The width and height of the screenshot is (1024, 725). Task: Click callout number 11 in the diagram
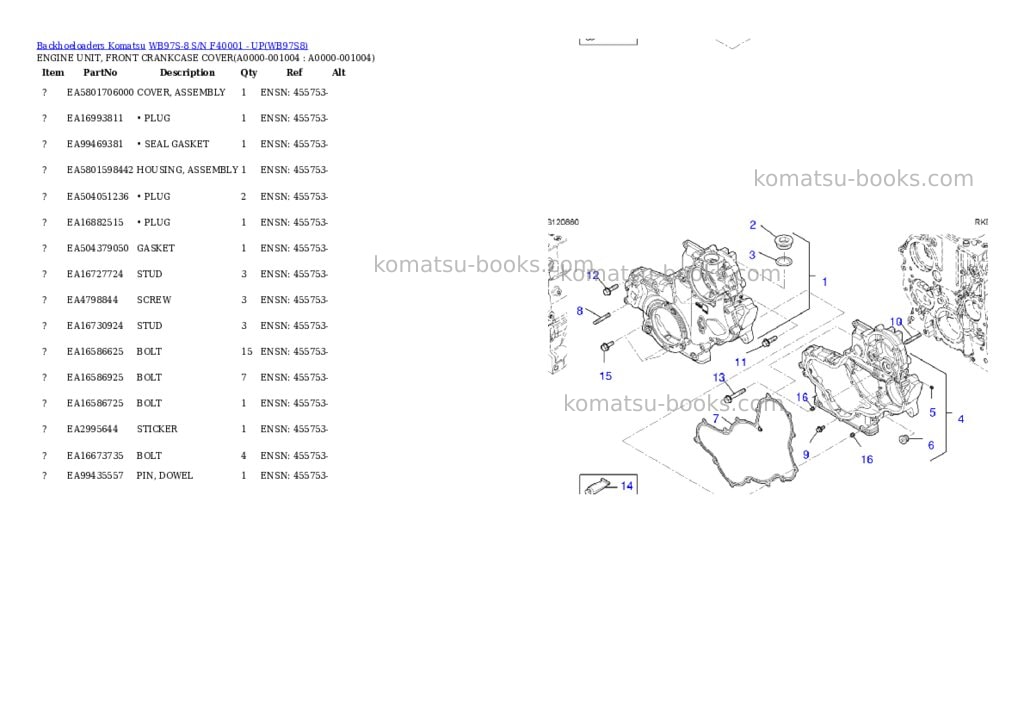[x=741, y=362]
